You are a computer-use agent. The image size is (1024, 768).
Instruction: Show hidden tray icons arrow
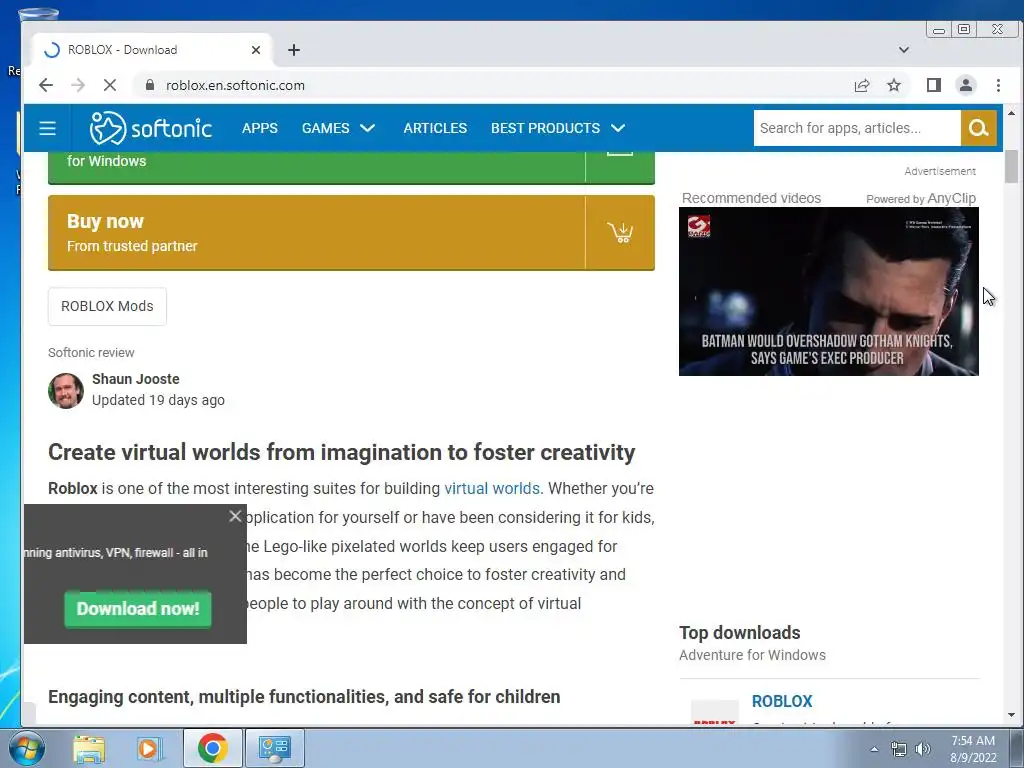[874, 749]
